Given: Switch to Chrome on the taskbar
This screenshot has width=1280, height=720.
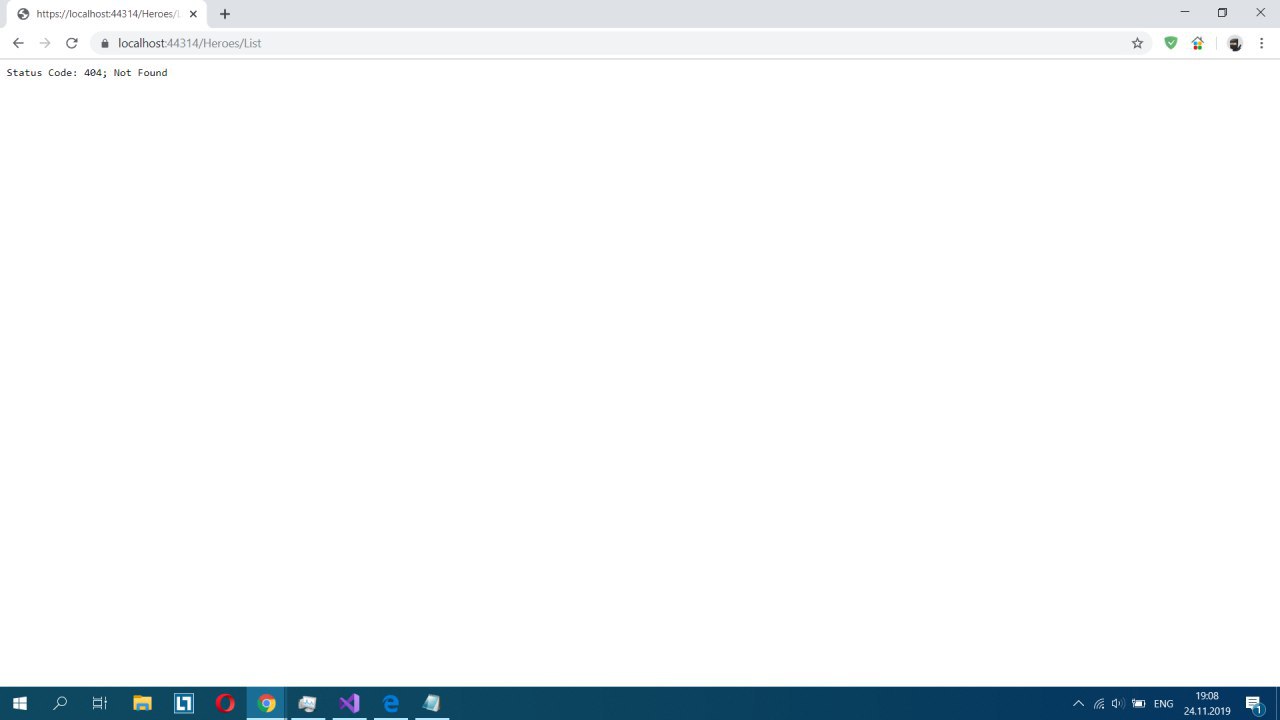Looking at the screenshot, I should (266, 703).
